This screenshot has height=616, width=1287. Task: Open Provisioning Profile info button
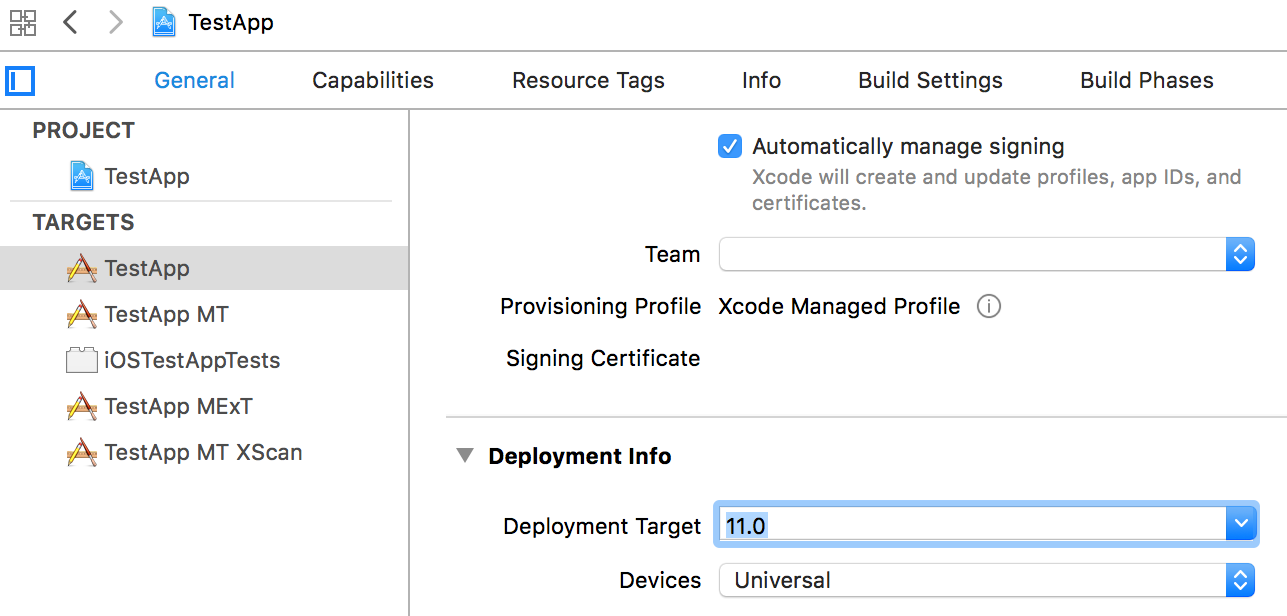pyautogui.click(x=988, y=307)
